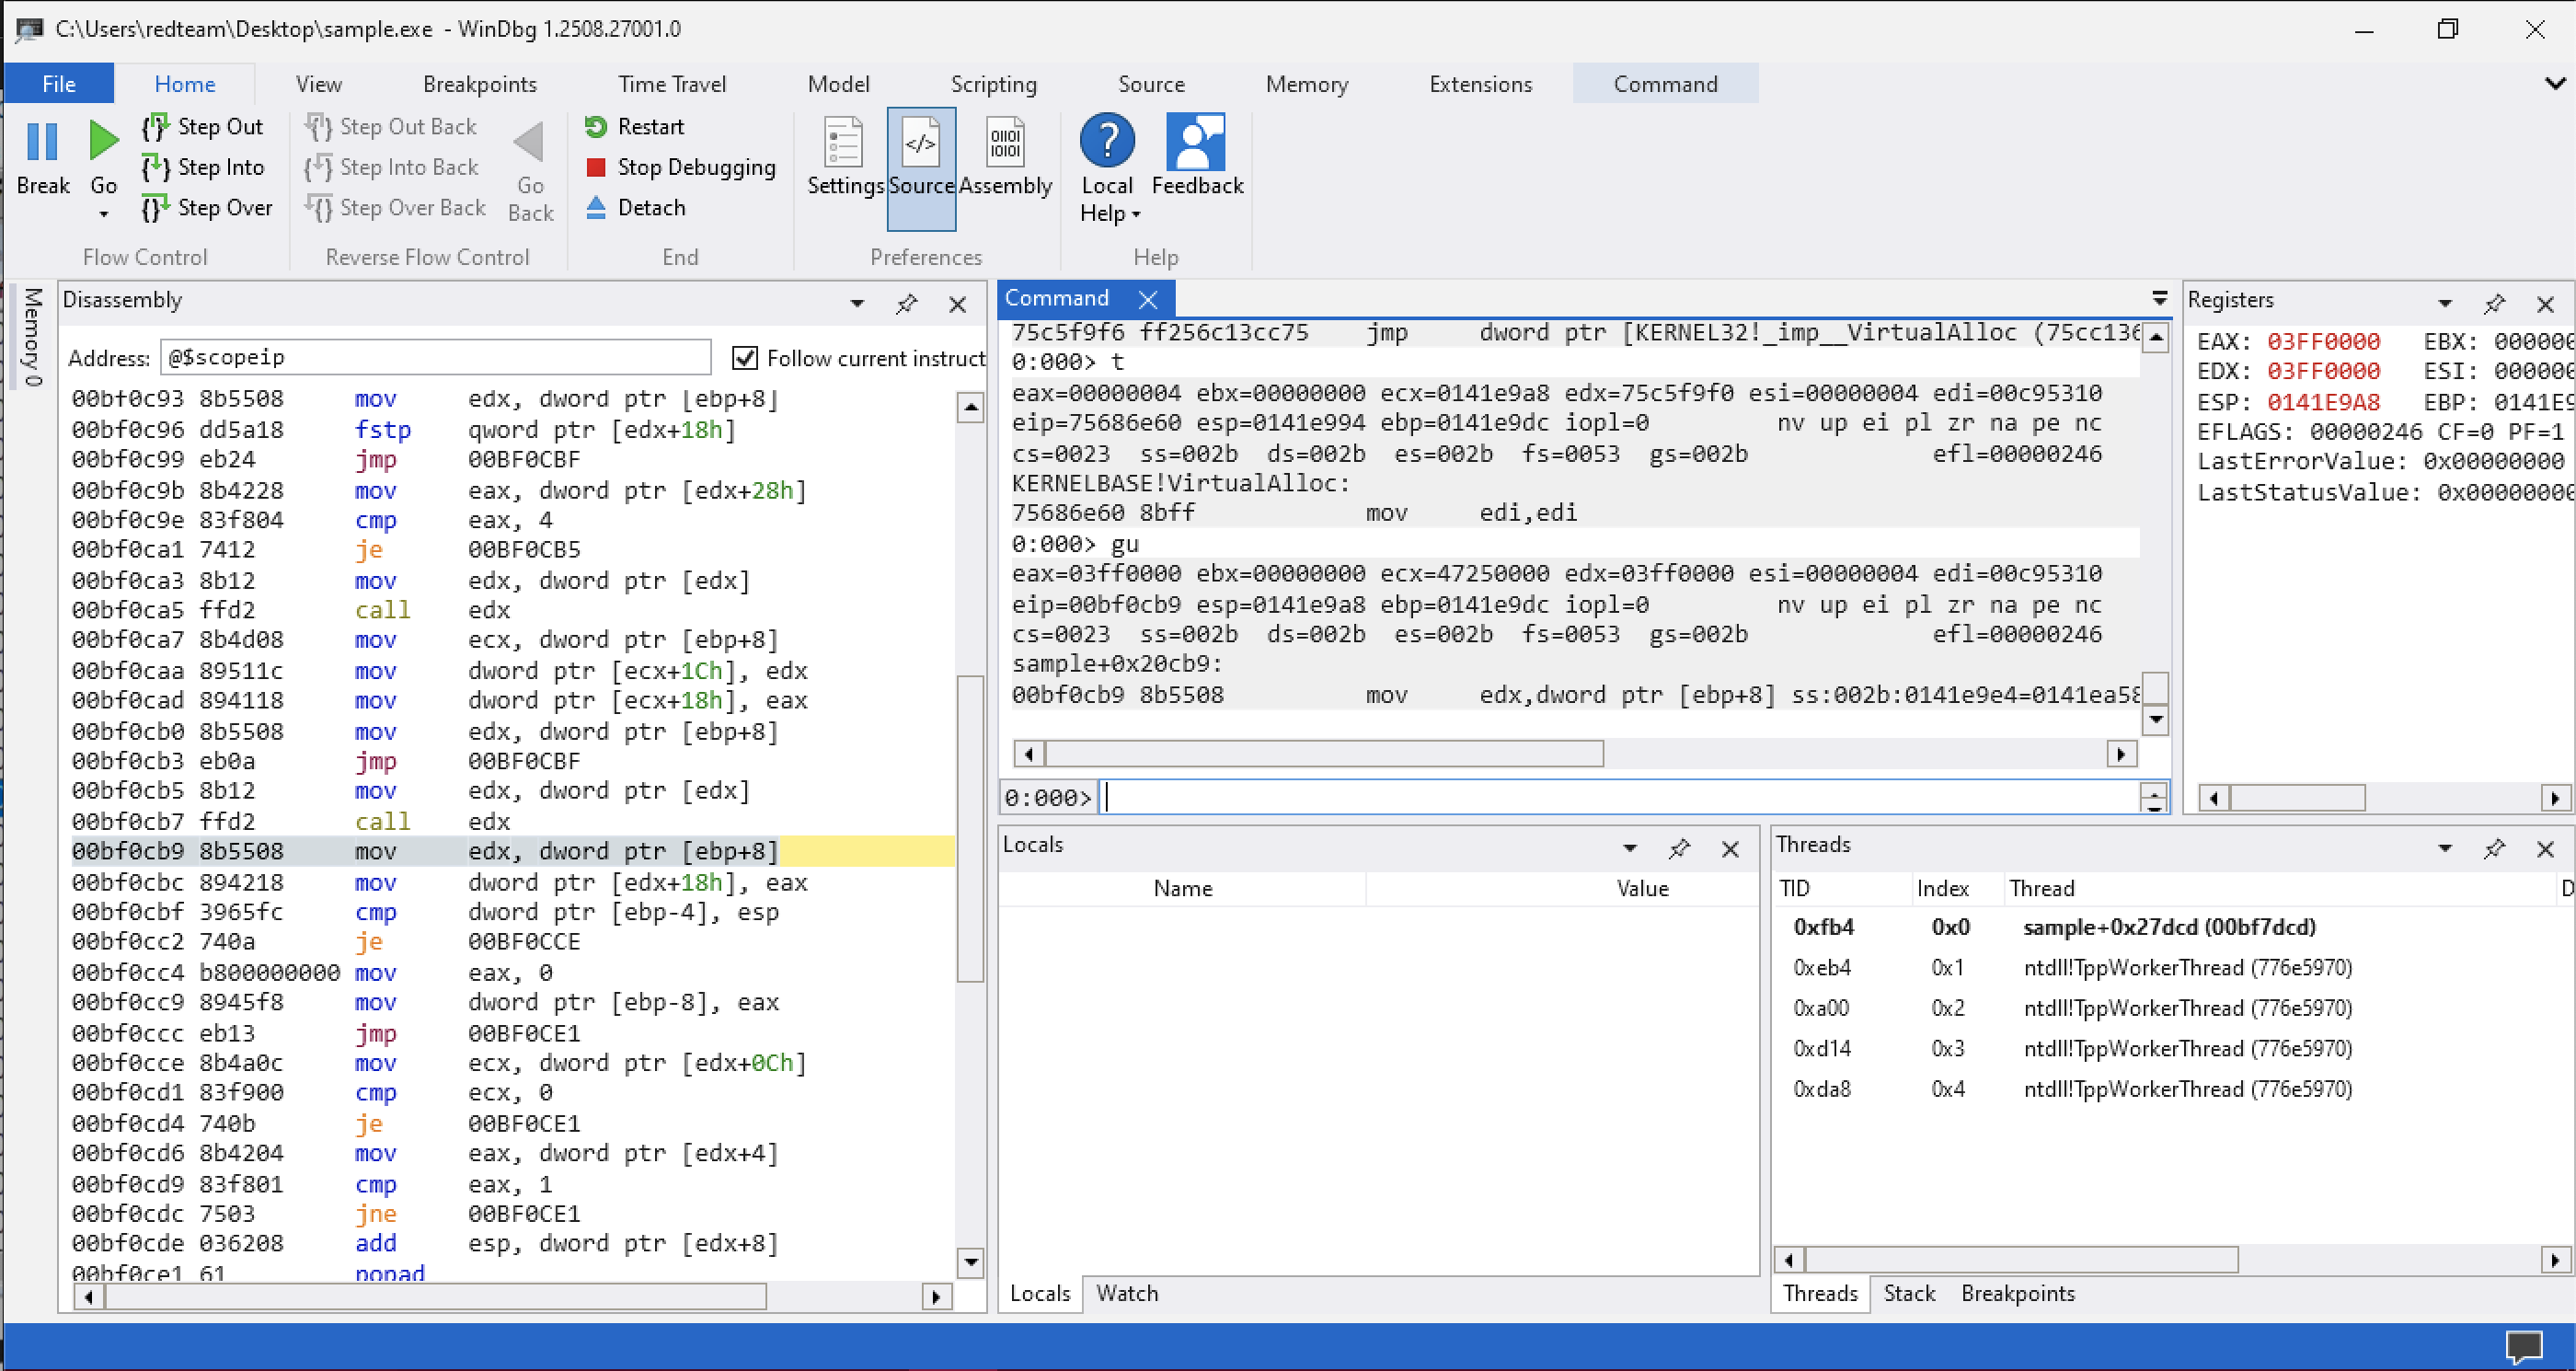The width and height of the screenshot is (2576, 1371).
Task: Open Disassembly panel options dropdown
Action: pyautogui.click(x=857, y=304)
